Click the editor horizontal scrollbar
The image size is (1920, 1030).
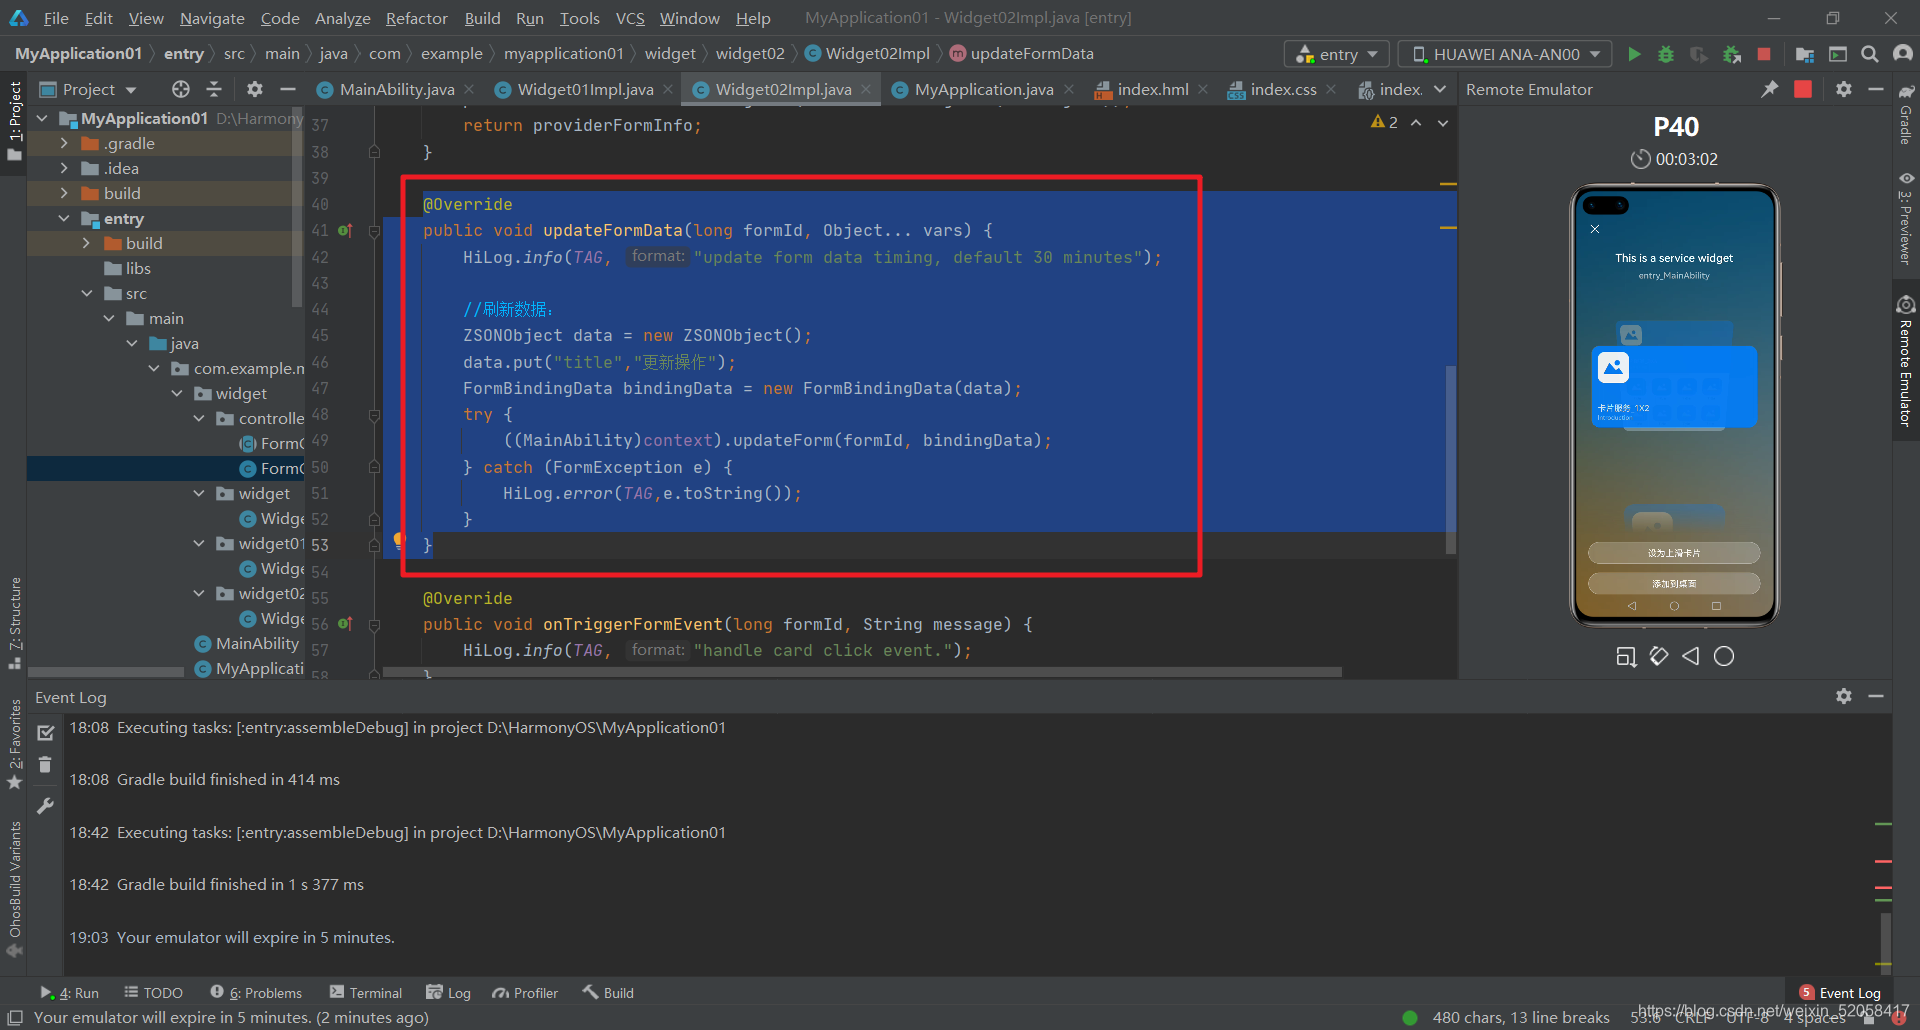coord(862,672)
